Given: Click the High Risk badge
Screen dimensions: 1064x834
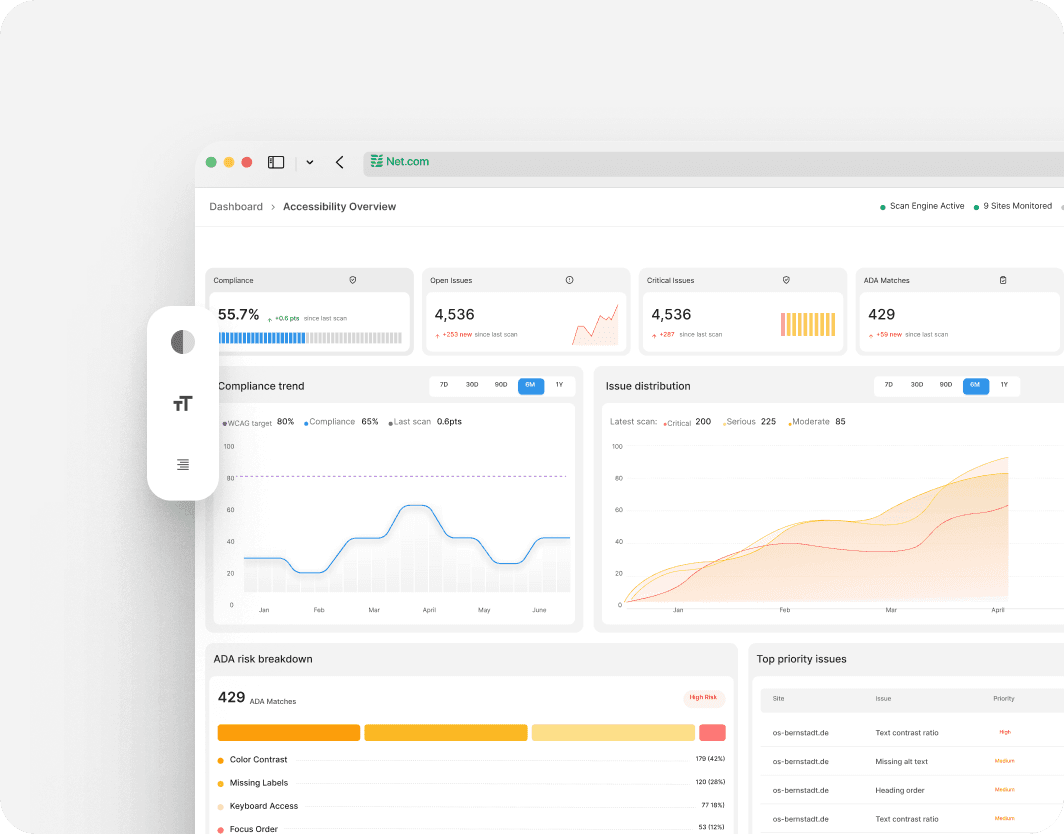Looking at the screenshot, I should (x=704, y=698).
